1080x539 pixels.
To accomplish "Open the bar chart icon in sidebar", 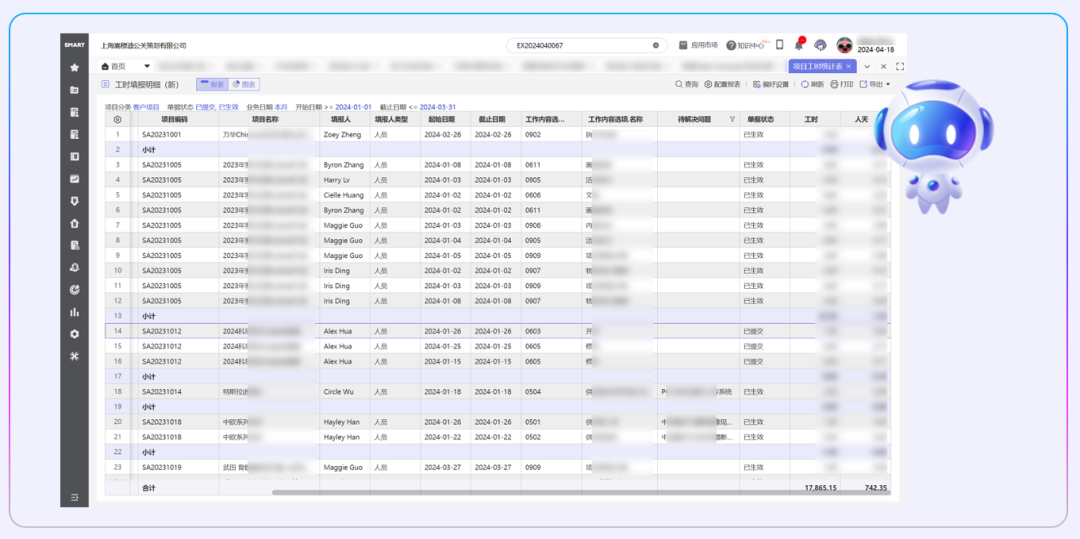I will tap(74, 312).
